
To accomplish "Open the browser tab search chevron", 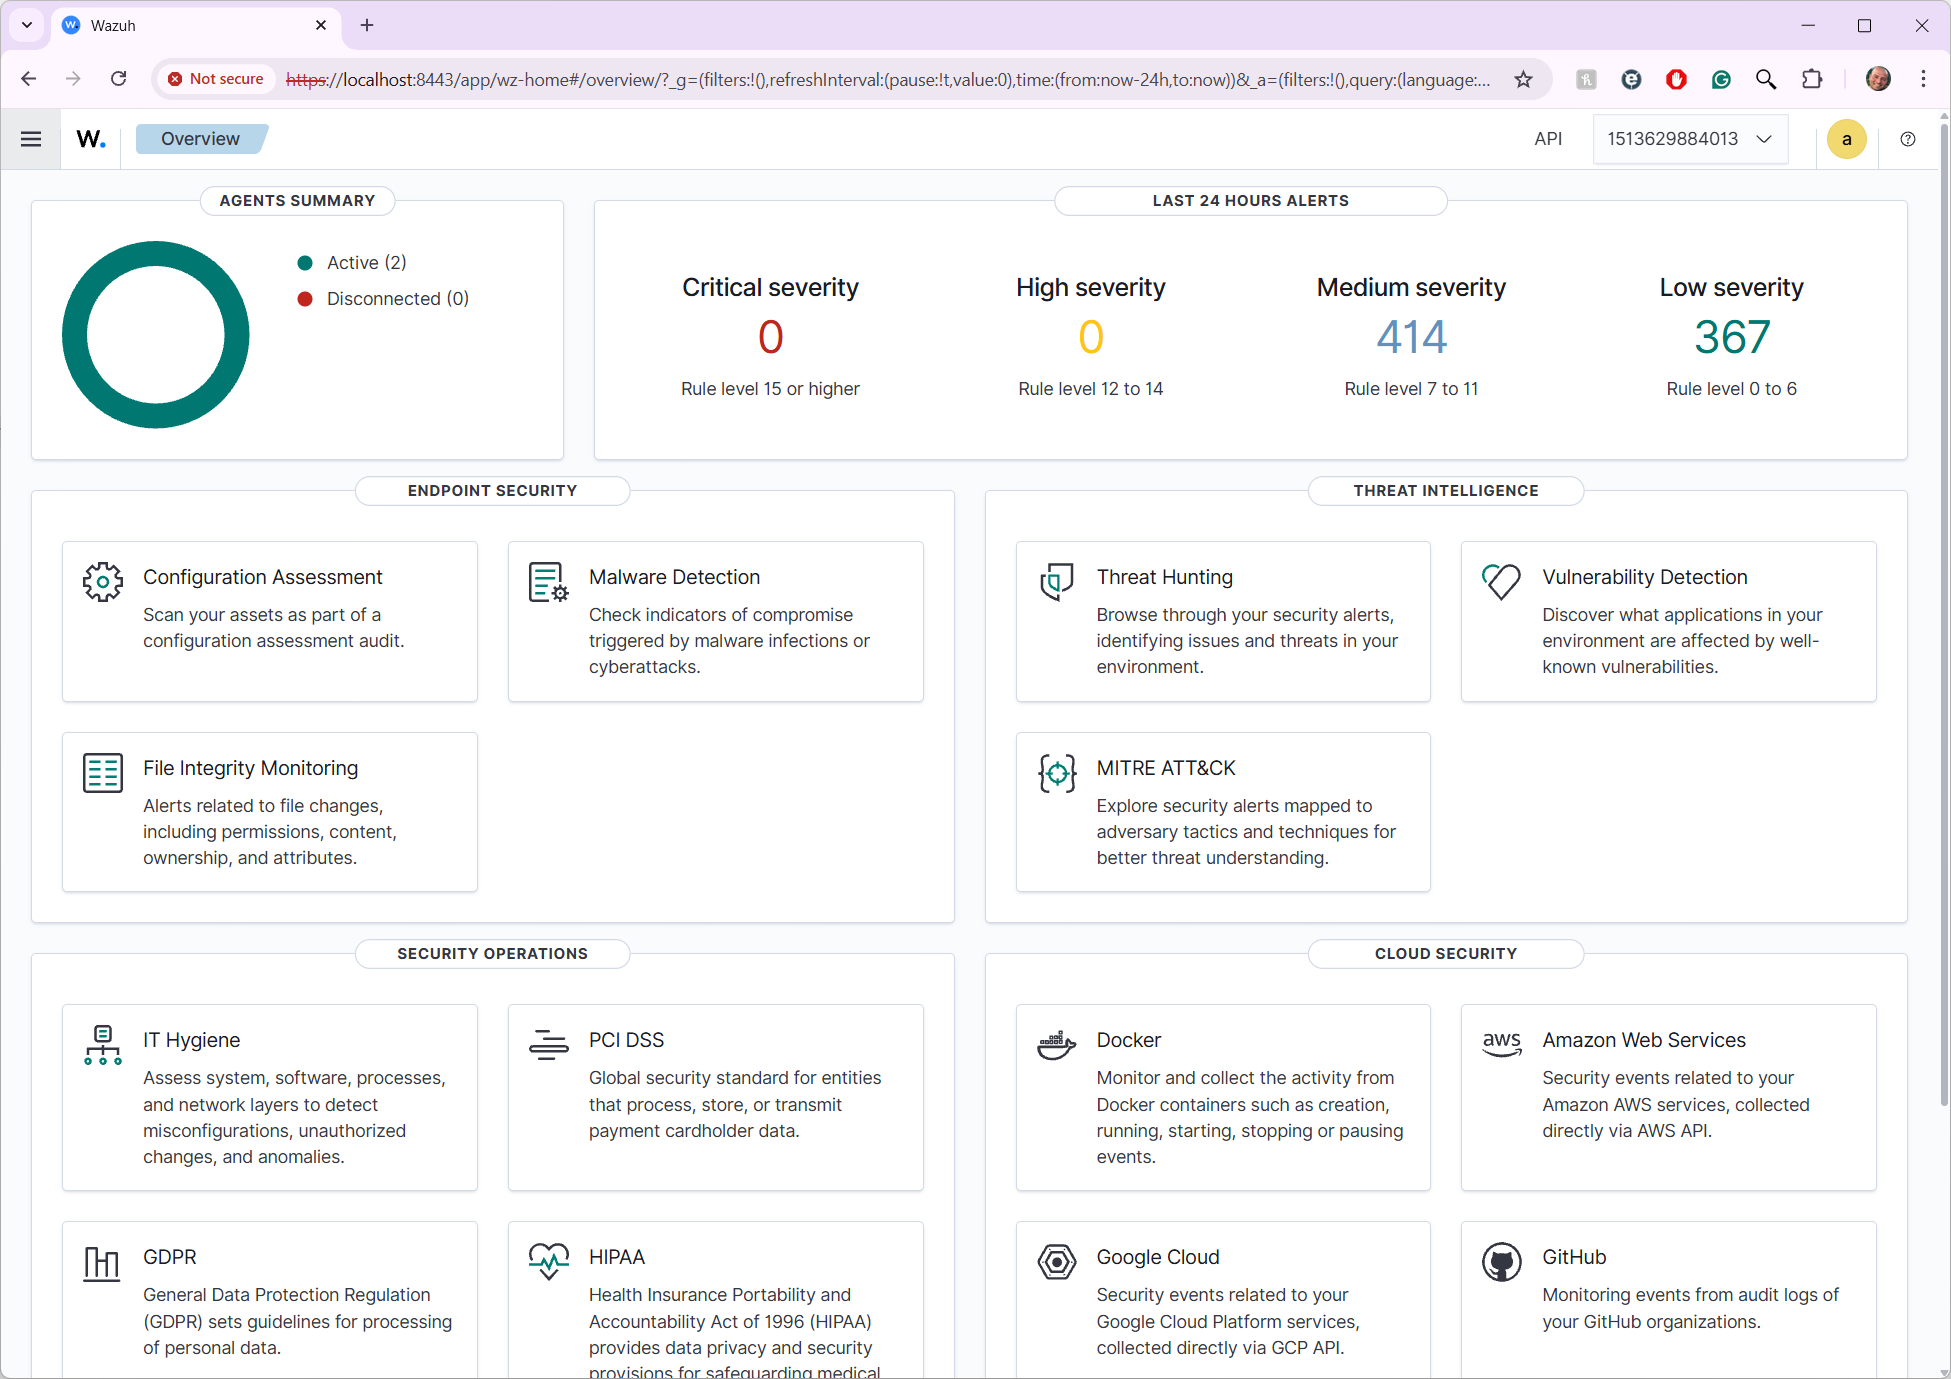I will (x=26, y=25).
